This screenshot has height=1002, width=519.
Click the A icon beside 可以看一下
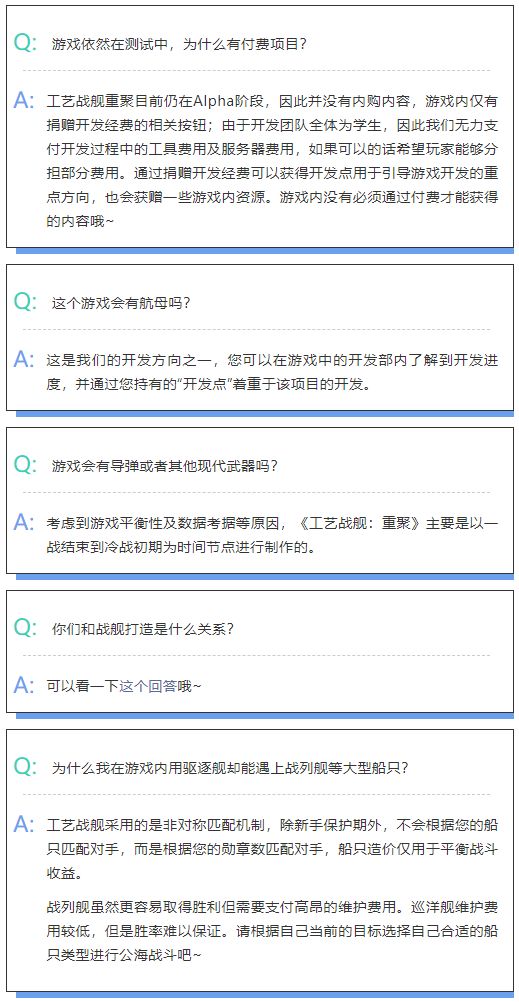24,686
